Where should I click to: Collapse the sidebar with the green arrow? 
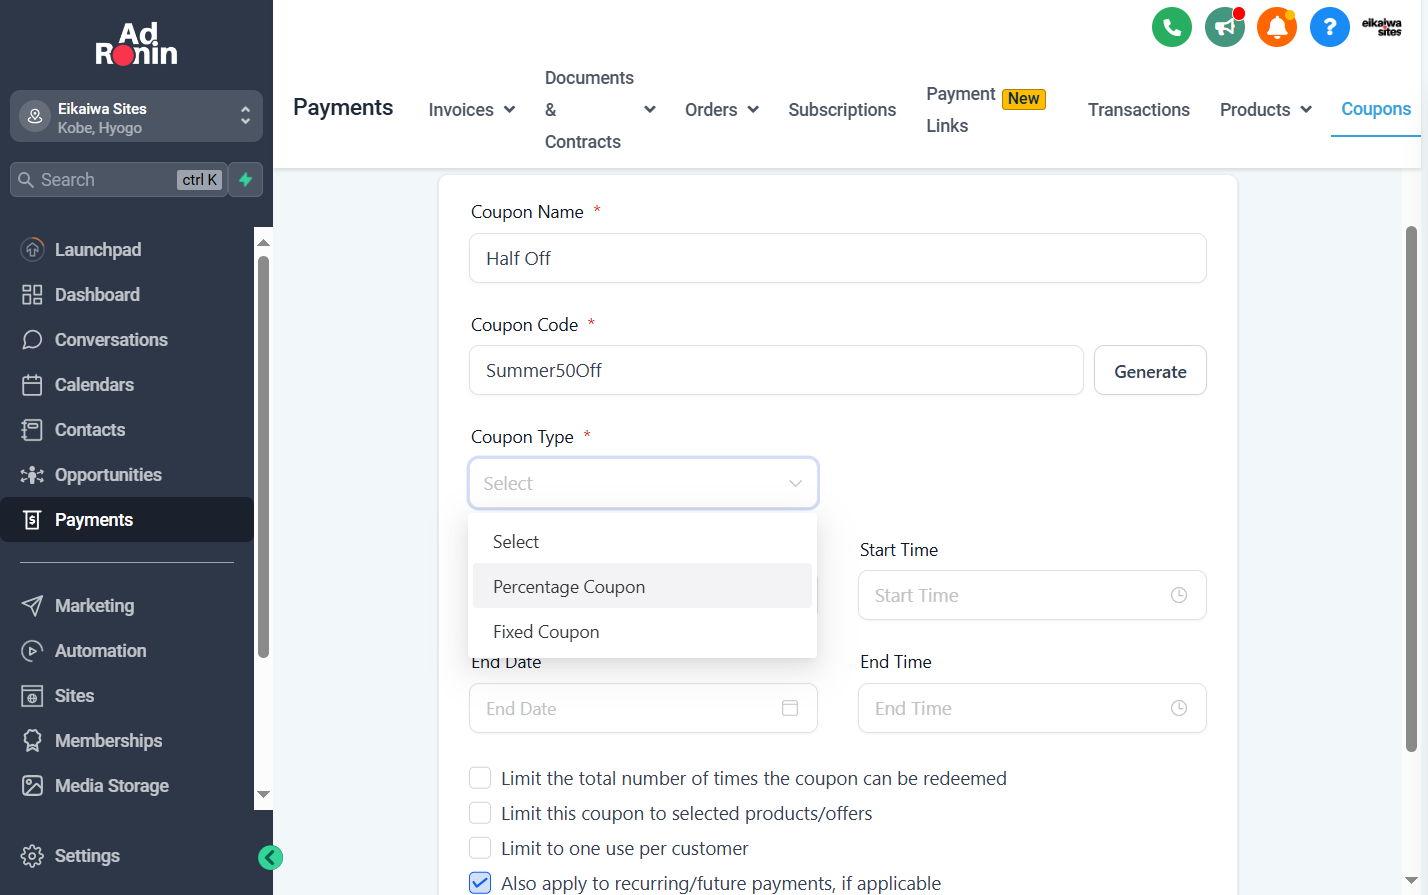coord(270,857)
